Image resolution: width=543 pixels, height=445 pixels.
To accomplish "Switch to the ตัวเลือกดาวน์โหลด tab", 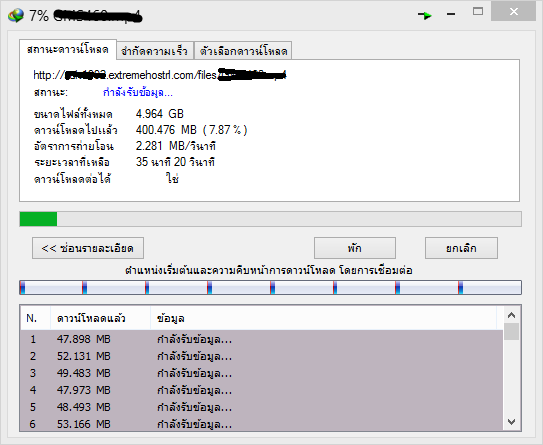I will [x=243, y=51].
